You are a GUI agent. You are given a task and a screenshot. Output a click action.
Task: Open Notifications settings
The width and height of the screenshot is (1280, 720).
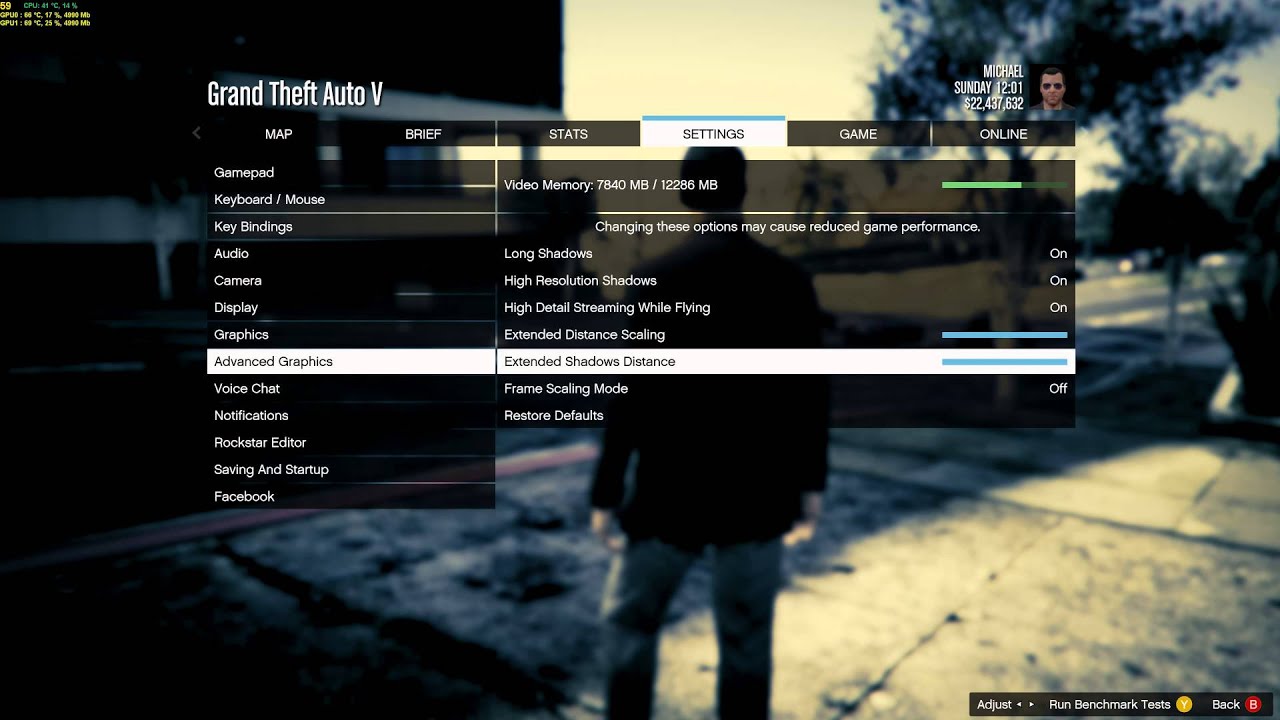tap(351, 416)
